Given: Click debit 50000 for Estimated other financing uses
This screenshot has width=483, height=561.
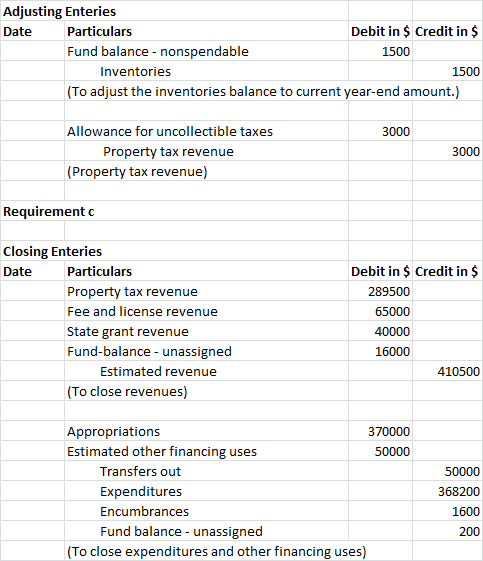Looking at the screenshot, I should (x=392, y=452).
